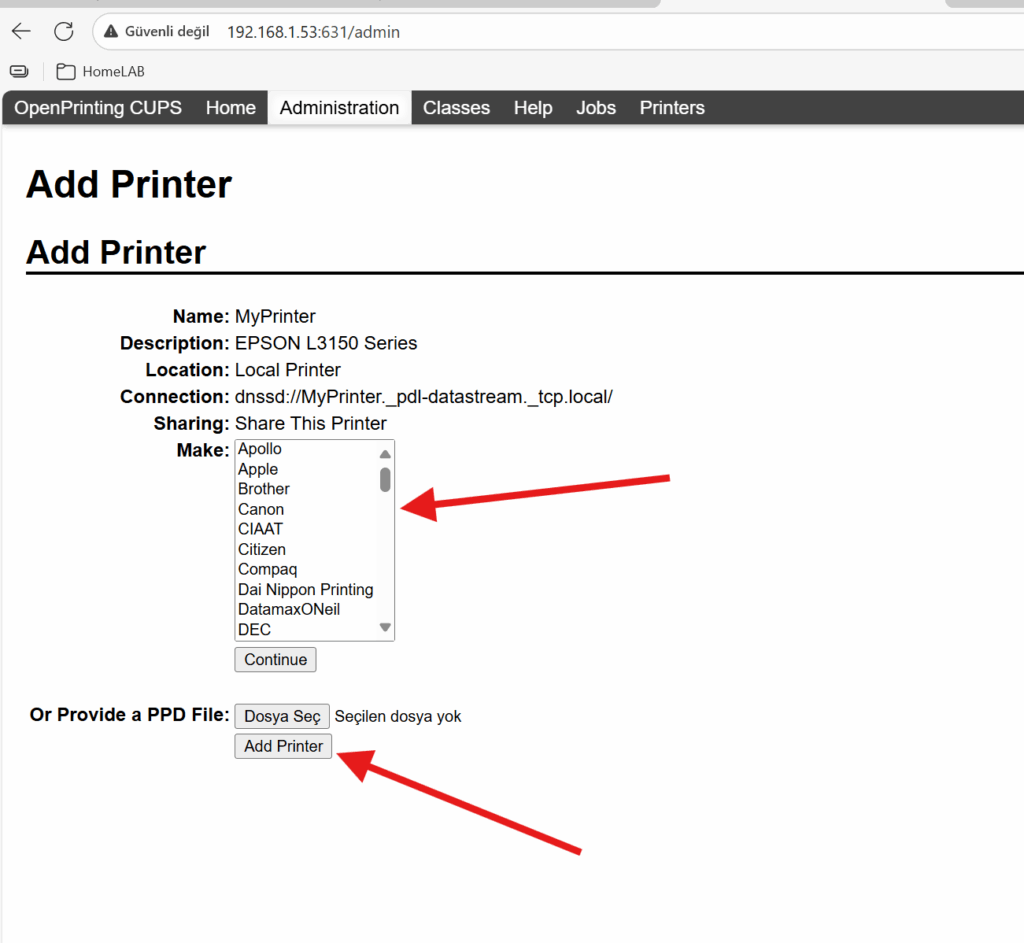Choose Canon from the Make list
Viewport: 1024px width, 943px height.
[x=261, y=509]
